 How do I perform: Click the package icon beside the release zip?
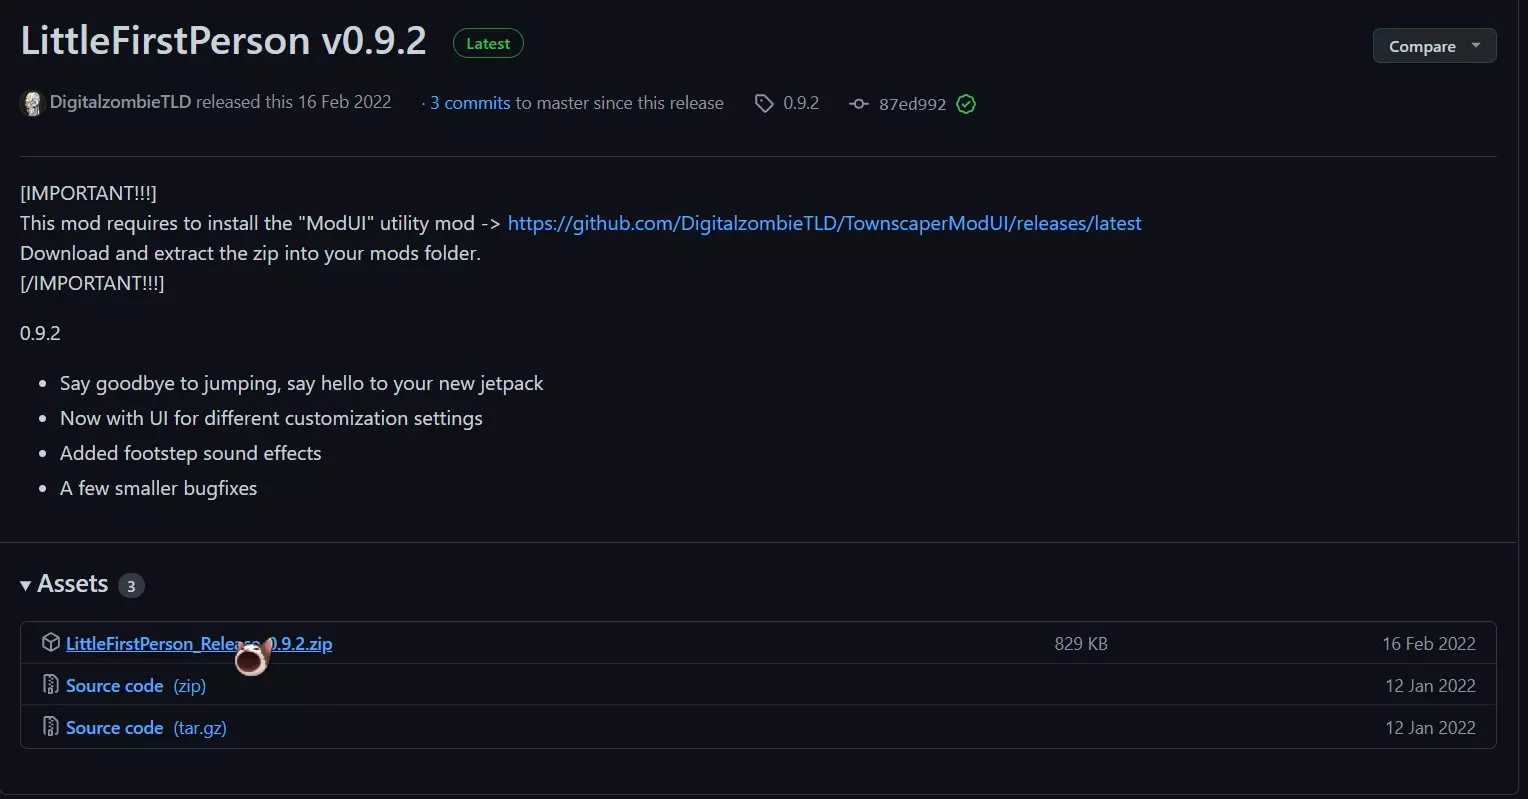point(51,643)
